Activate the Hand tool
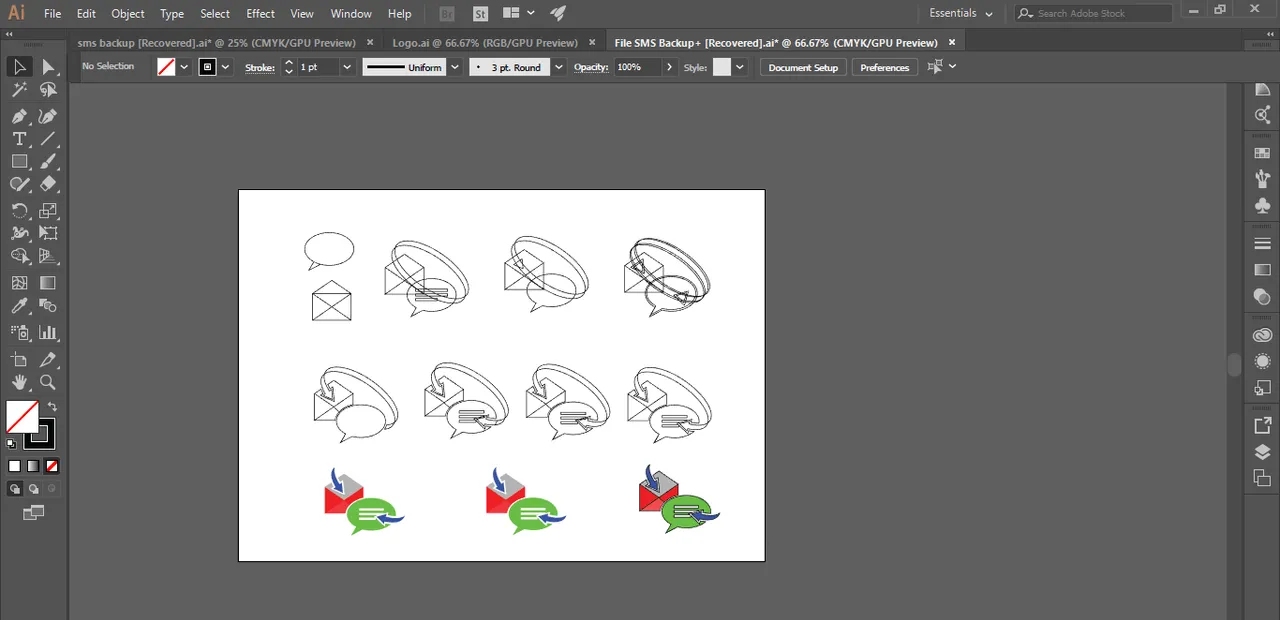Screen dimensions: 1280x620 click(x=19, y=383)
